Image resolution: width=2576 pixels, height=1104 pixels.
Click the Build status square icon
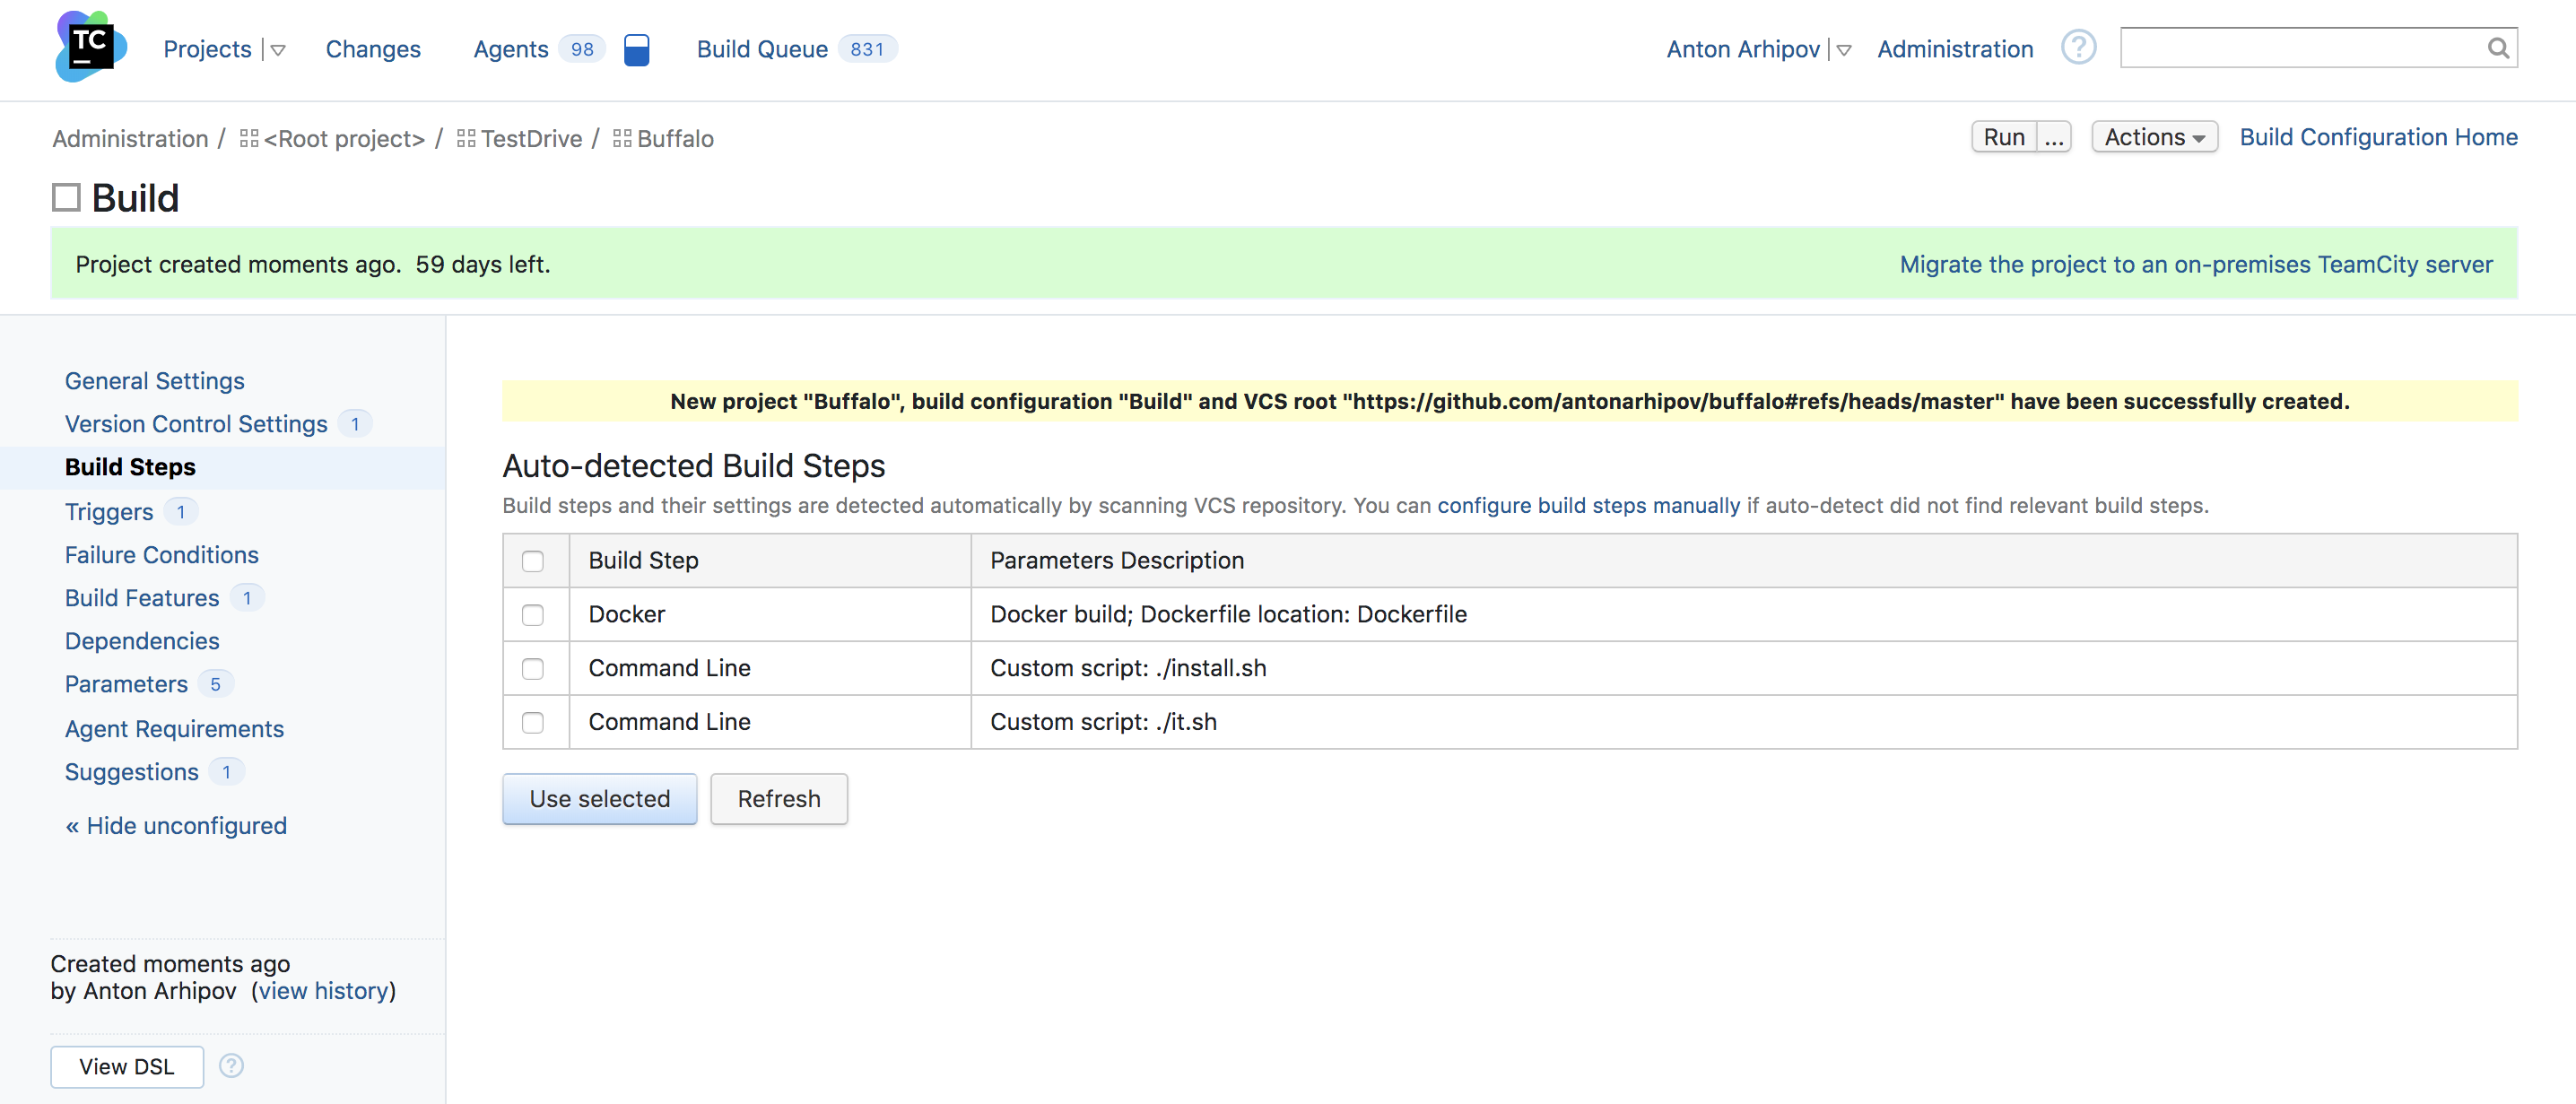[x=66, y=197]
